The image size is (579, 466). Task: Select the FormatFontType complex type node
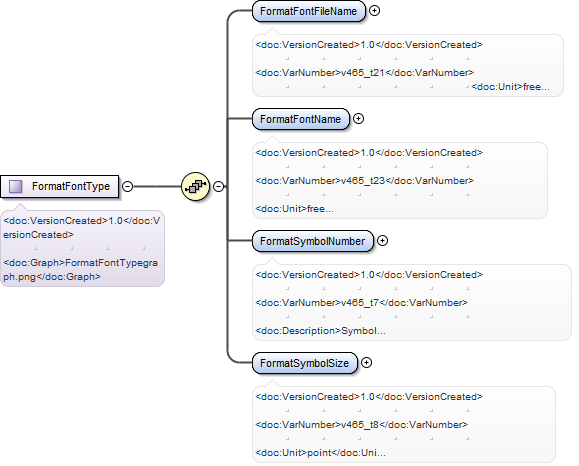pos(59,186)
